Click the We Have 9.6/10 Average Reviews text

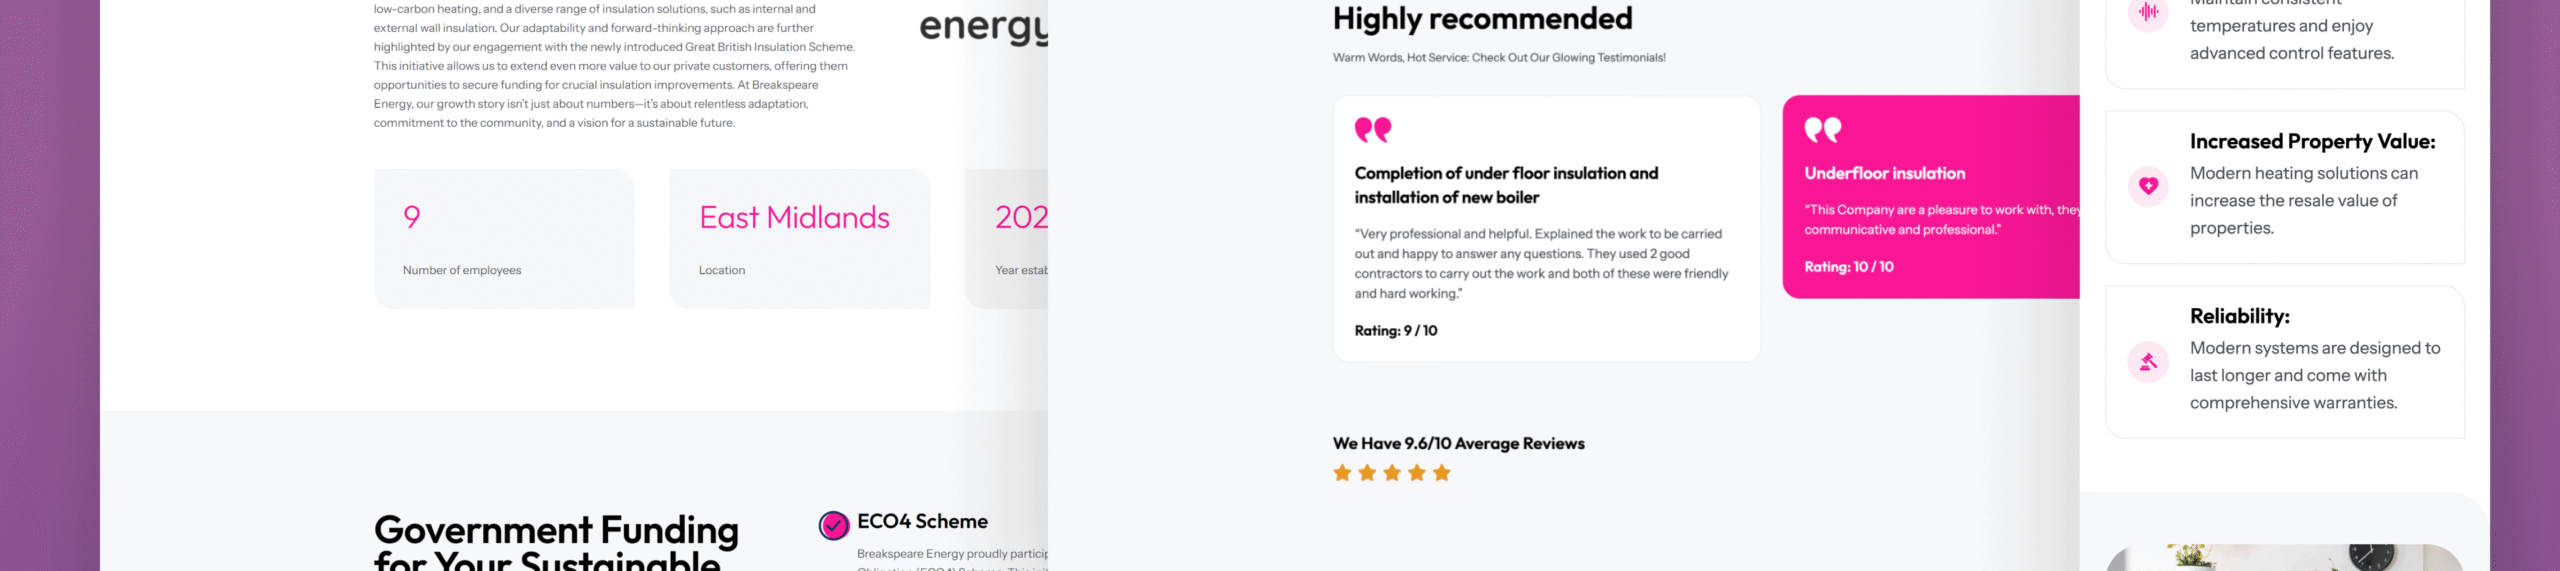point(1458,443)
